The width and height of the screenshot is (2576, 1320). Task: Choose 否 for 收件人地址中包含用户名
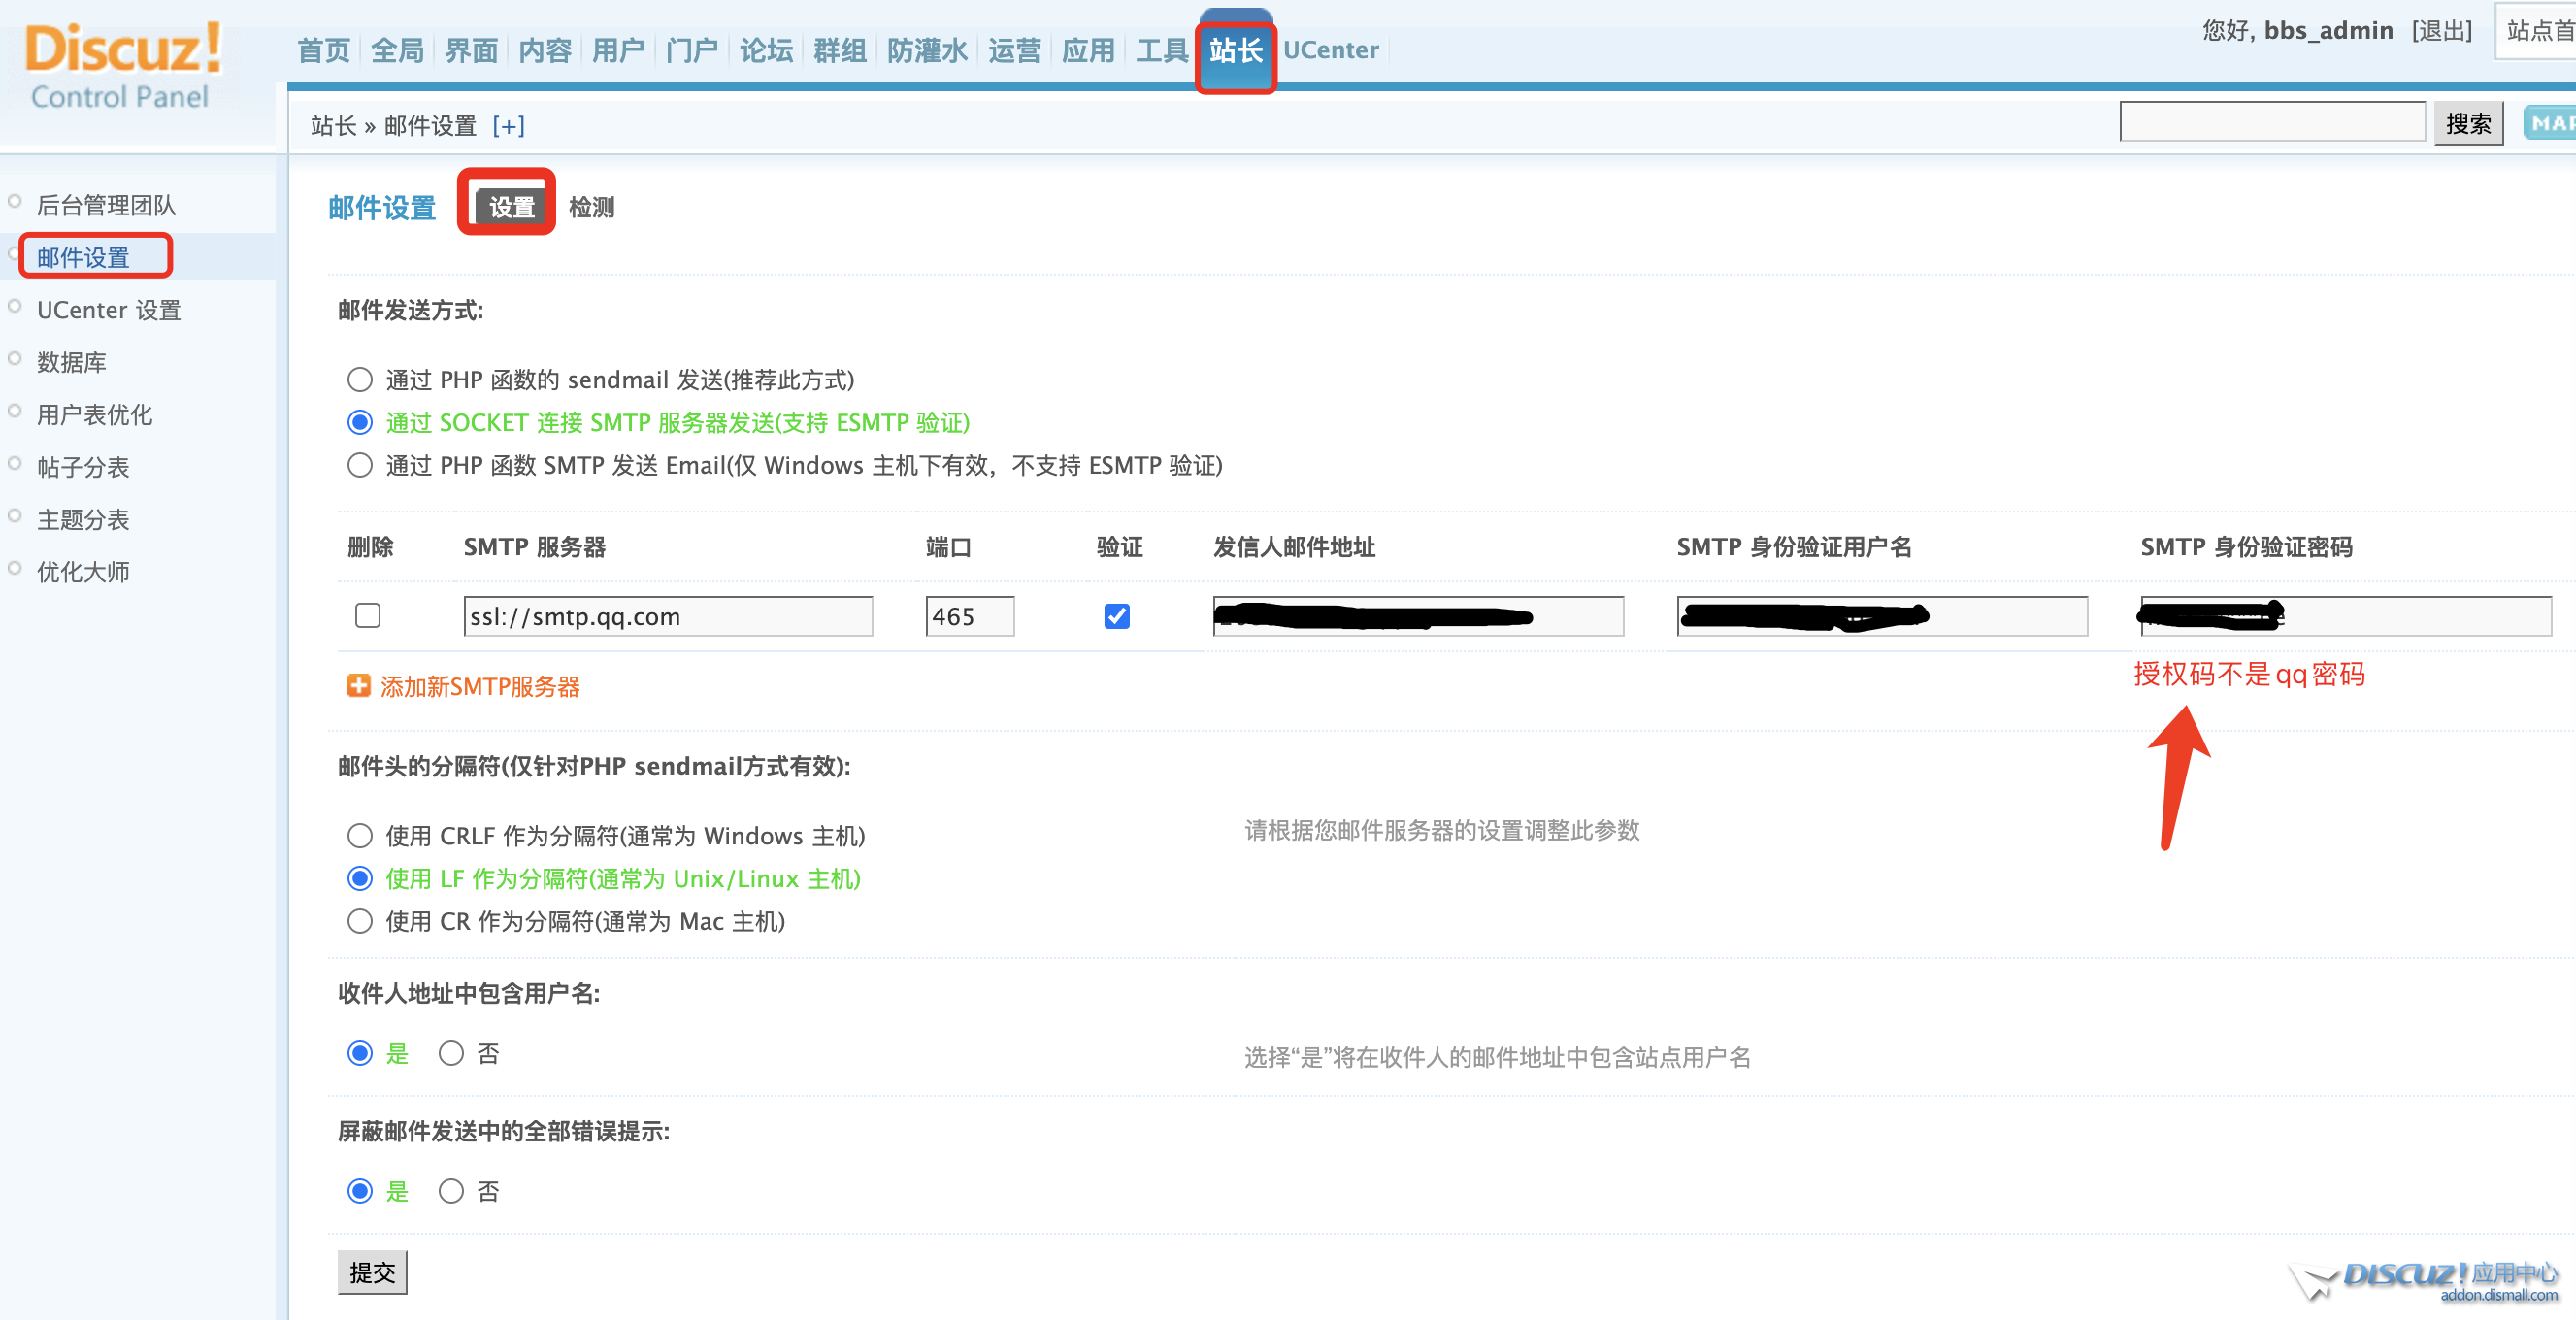tap(451, 1053)
